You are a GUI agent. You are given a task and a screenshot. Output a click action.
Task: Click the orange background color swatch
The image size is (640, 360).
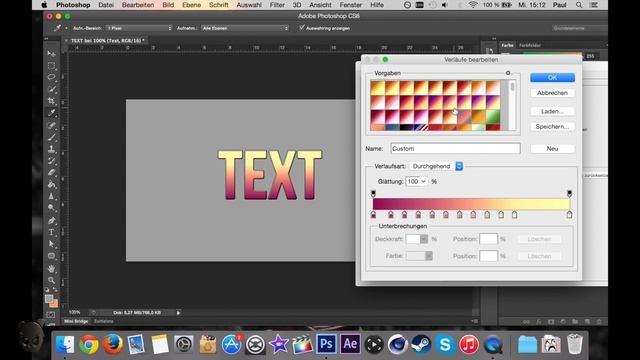(54, 304)
